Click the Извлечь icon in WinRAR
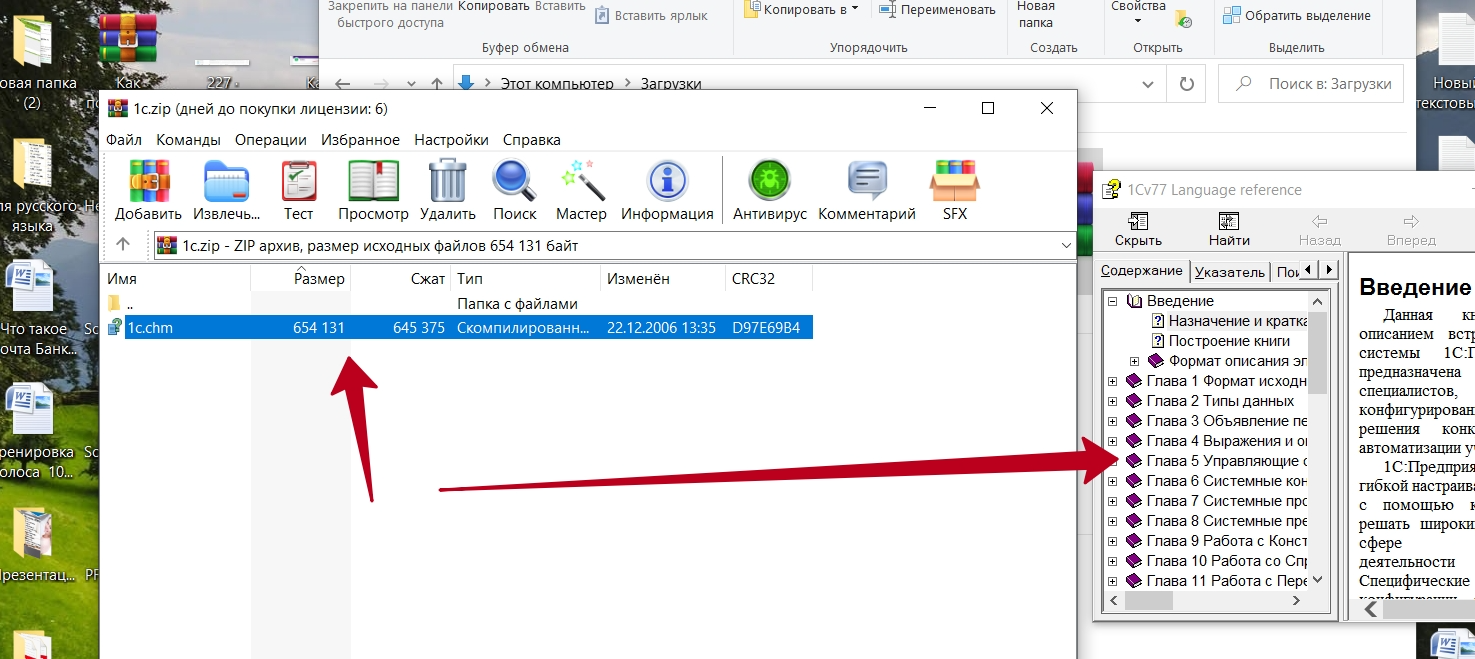Screen dimensions: 1475x659 [226, 190]
